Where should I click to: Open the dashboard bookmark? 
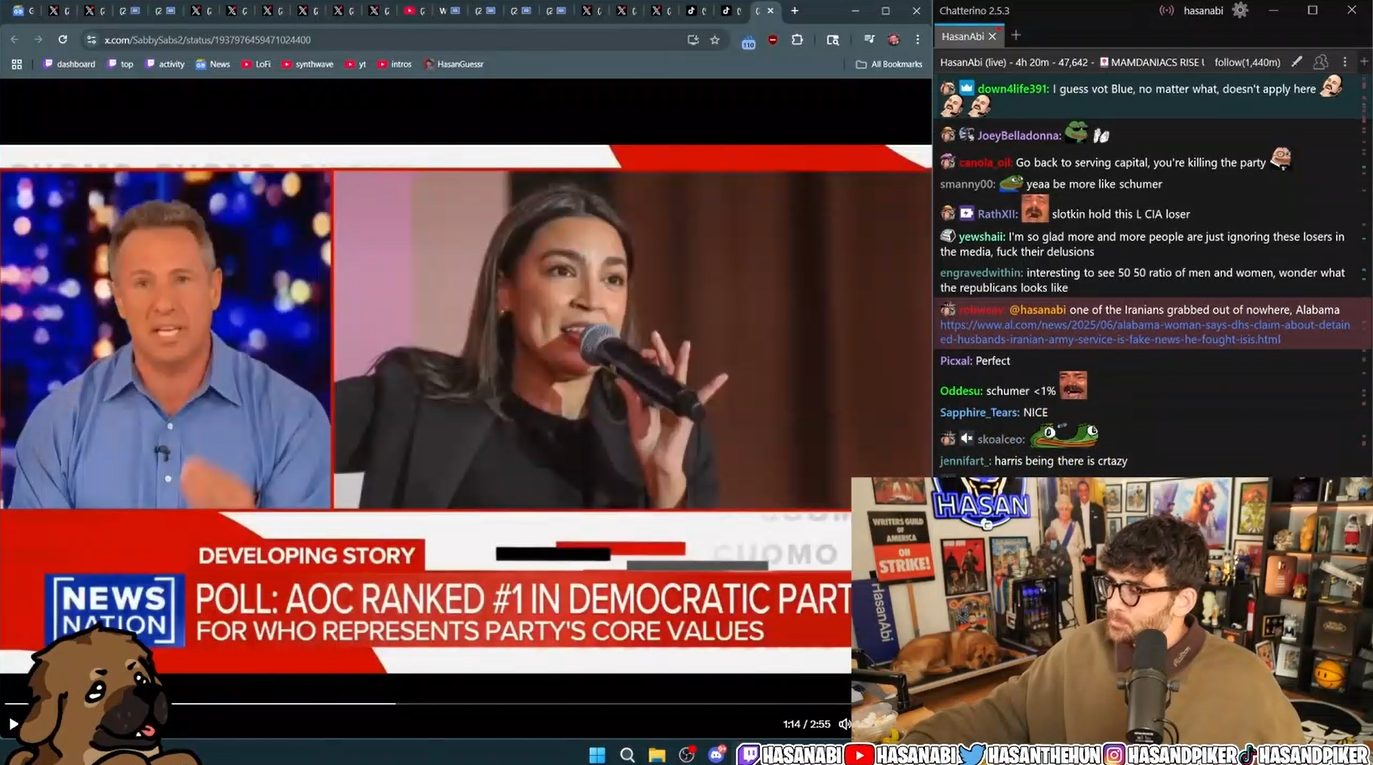[x=69, y=64]
